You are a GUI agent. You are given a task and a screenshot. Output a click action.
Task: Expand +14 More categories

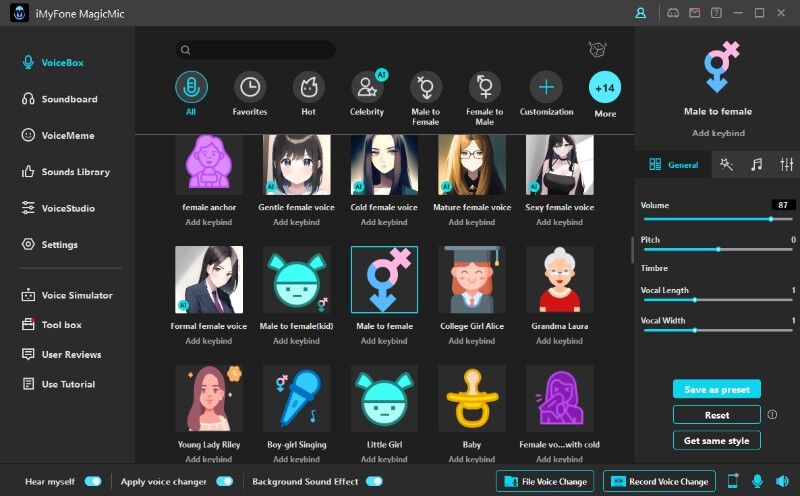coord(605,88)
